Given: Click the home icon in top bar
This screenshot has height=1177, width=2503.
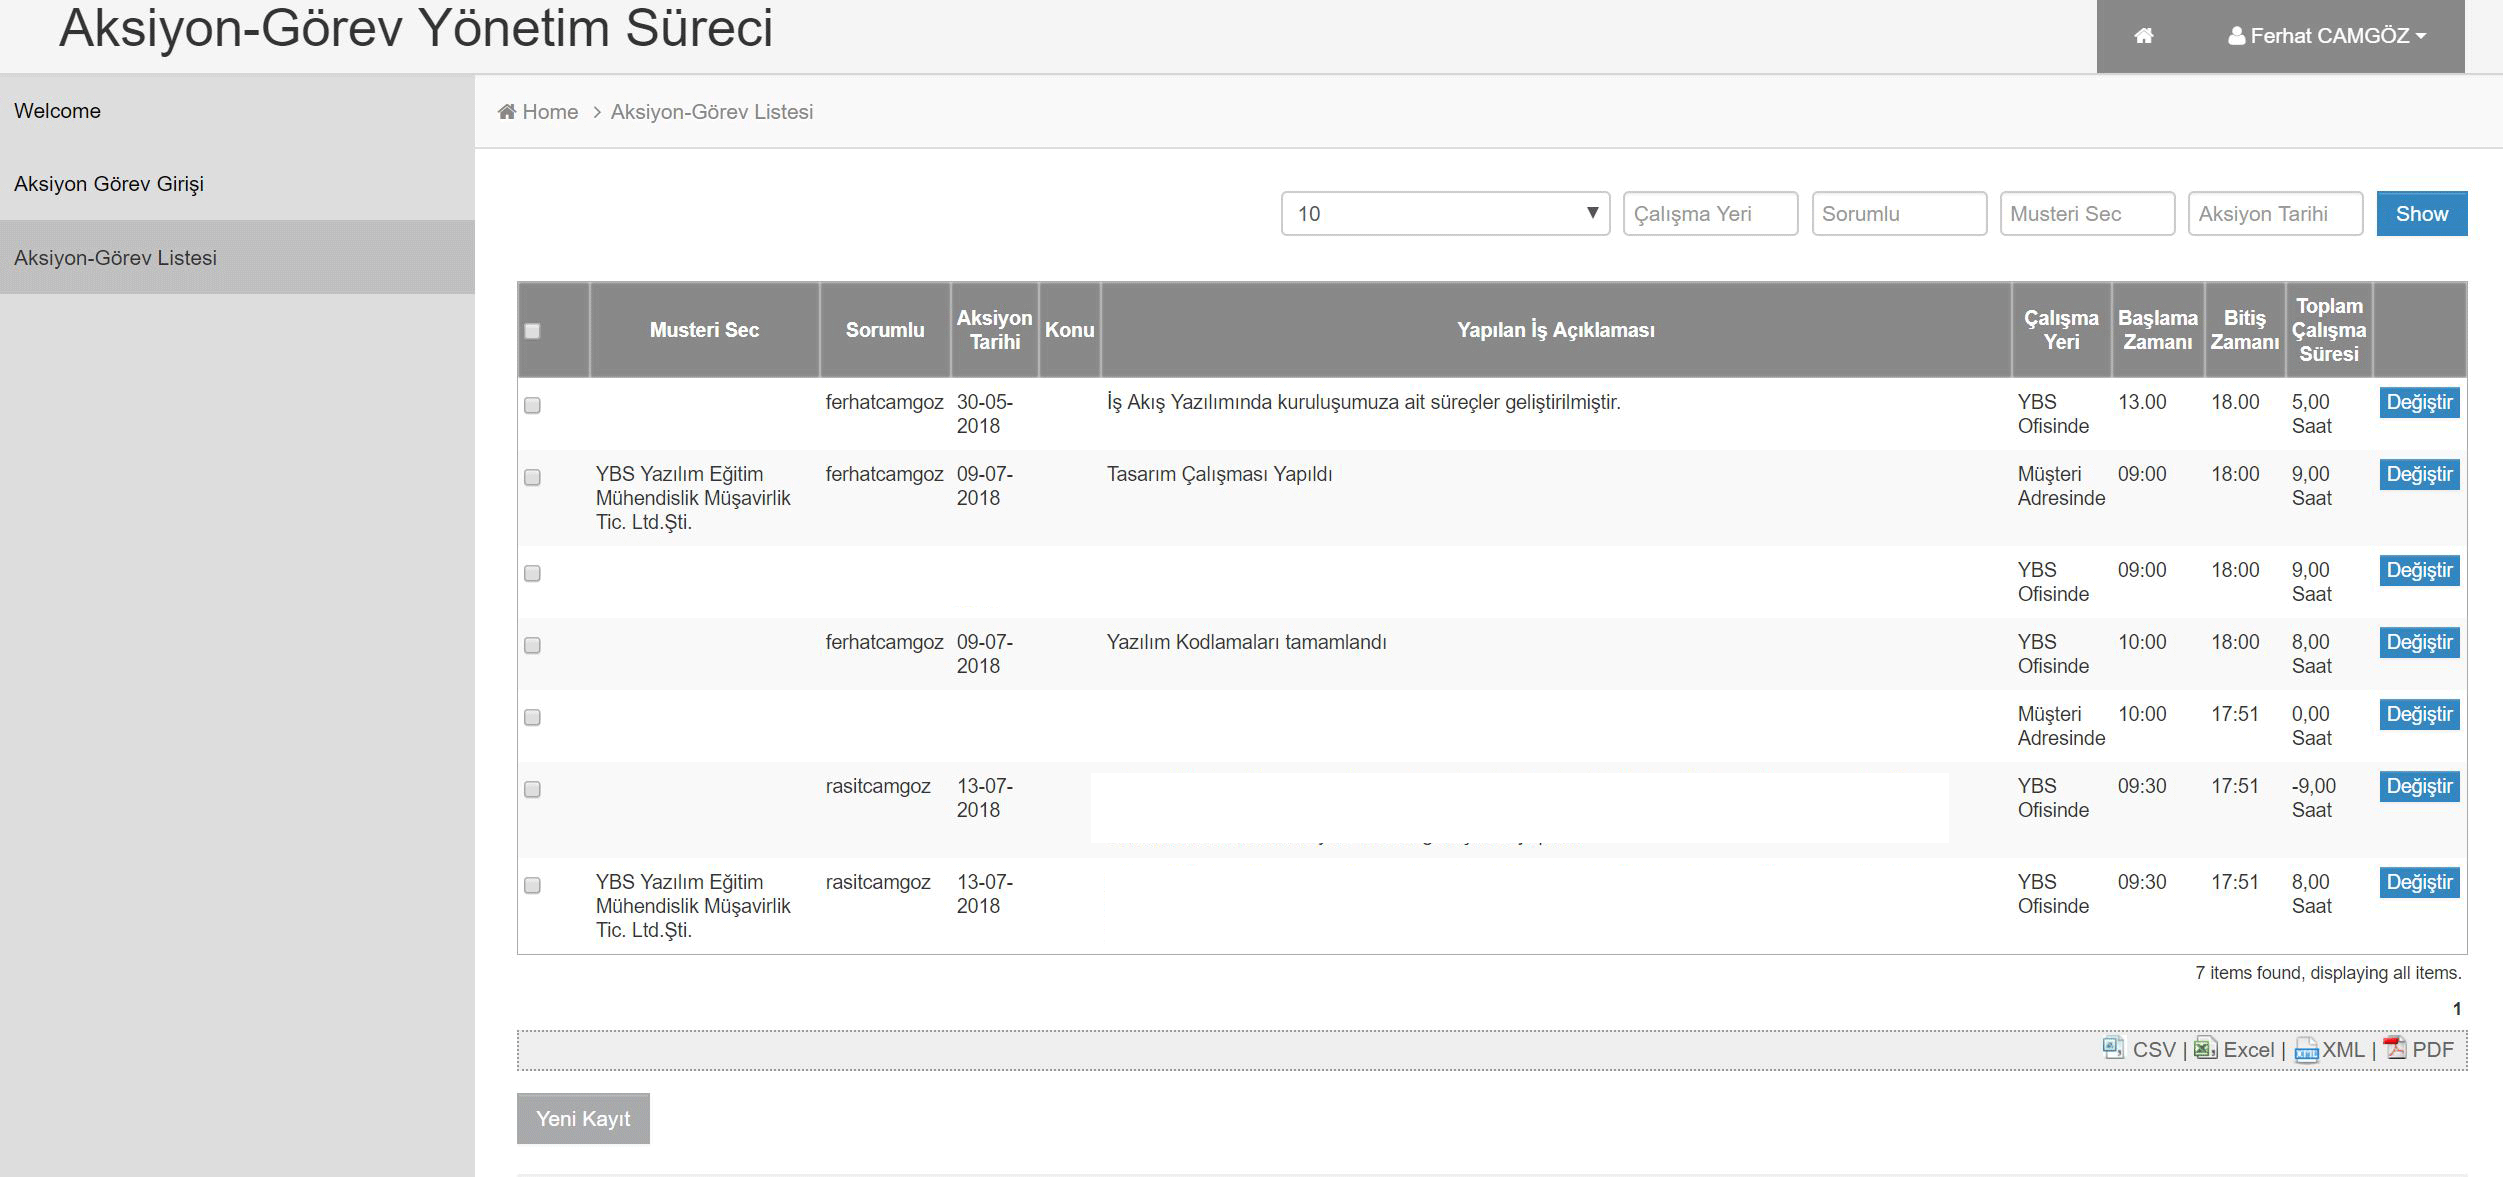Looking at the screenshot, I should coord(2143,36).
